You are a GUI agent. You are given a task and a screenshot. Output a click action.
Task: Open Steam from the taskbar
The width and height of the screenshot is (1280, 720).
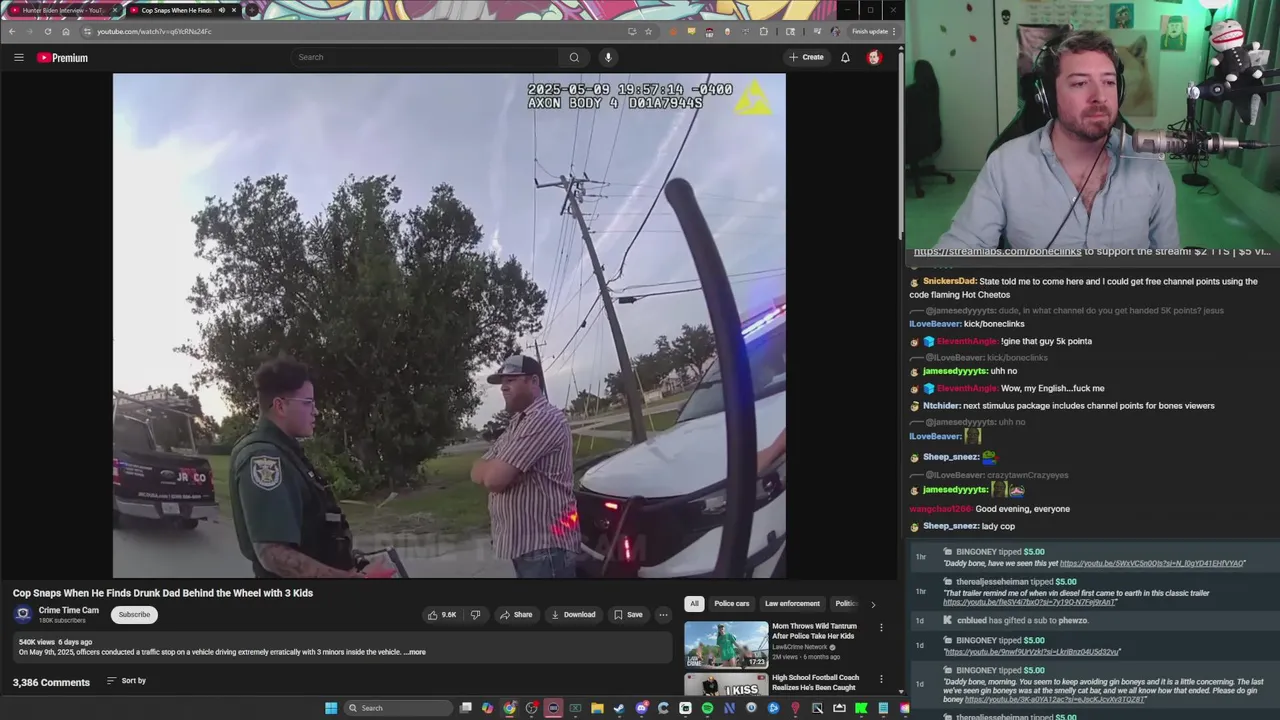point(619,708)
